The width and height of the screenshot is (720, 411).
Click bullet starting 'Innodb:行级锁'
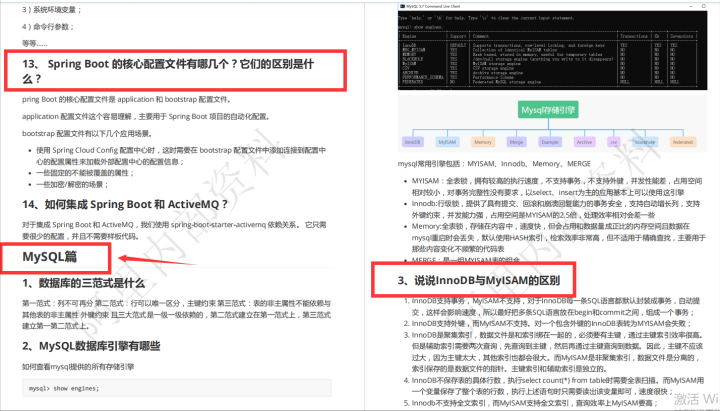pyautogui.click(x=556, y=209)
